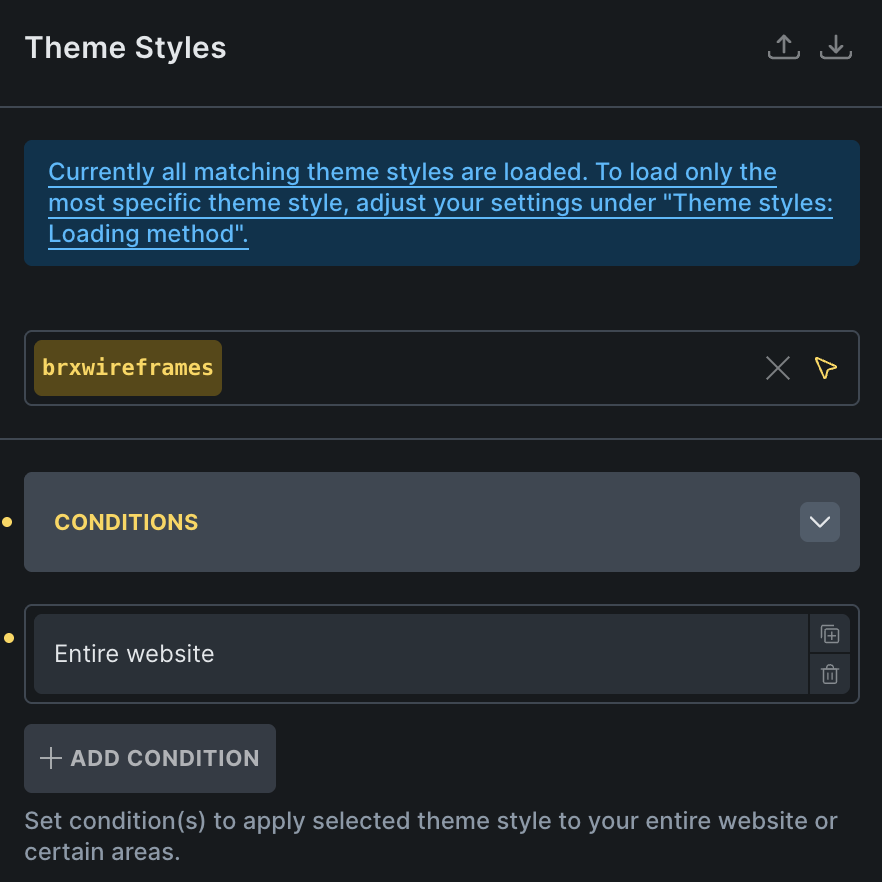
Task: Select the brxwireframes theme style tag
Action: pyautogui.click(x=128, y=368)
